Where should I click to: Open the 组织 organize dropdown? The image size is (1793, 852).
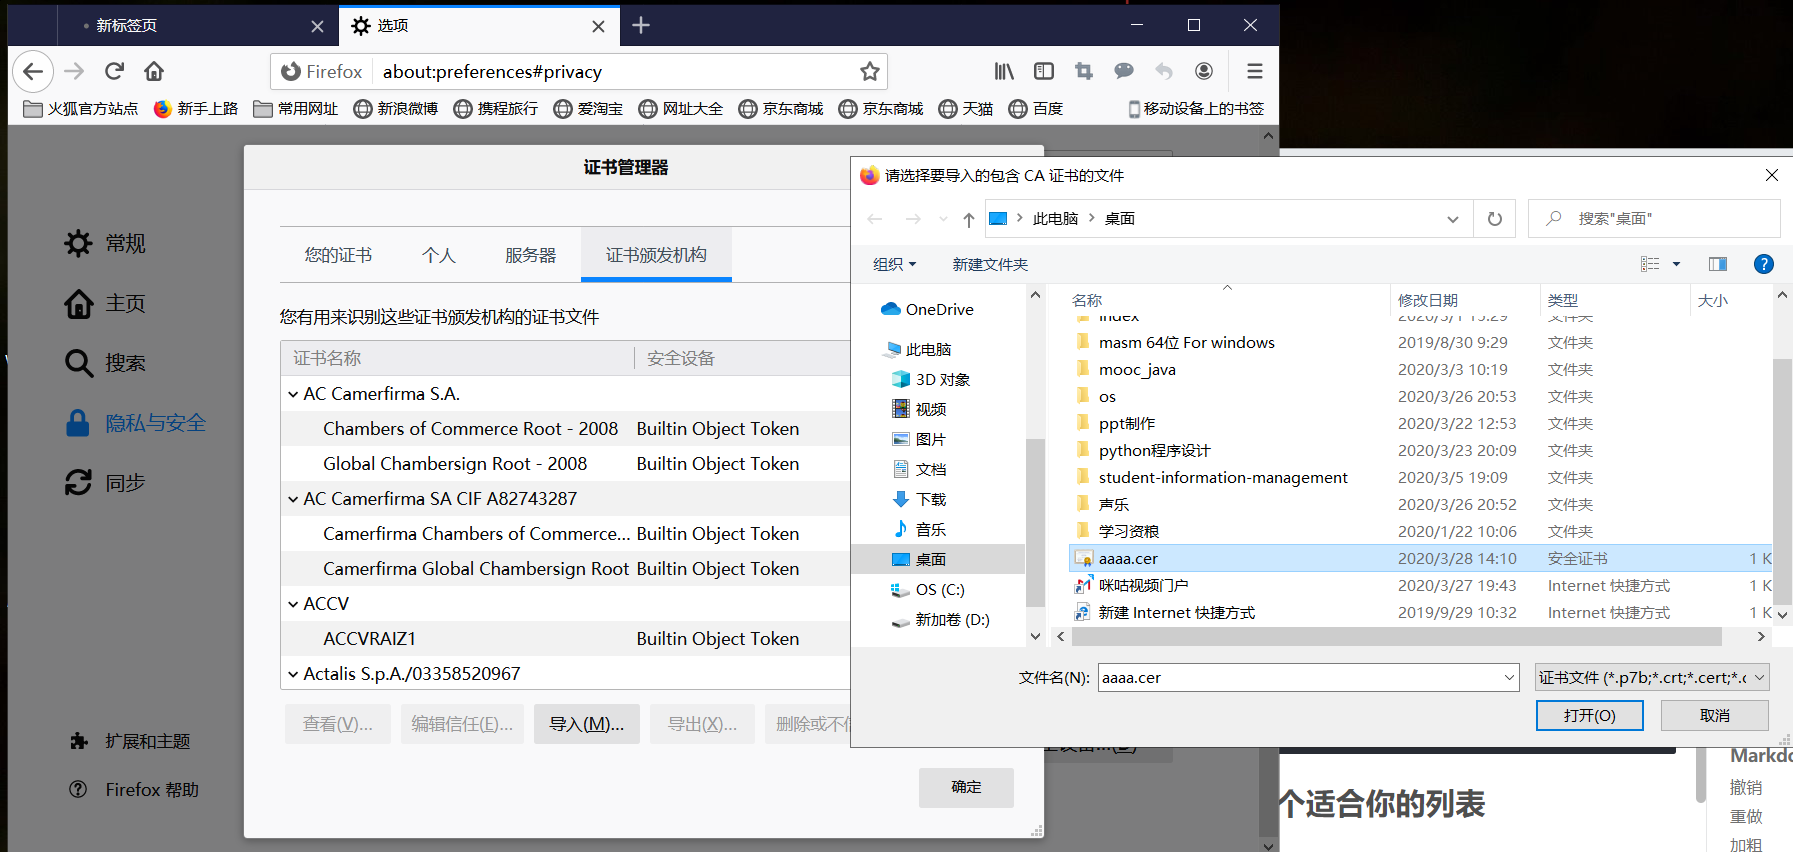[894, 264]
